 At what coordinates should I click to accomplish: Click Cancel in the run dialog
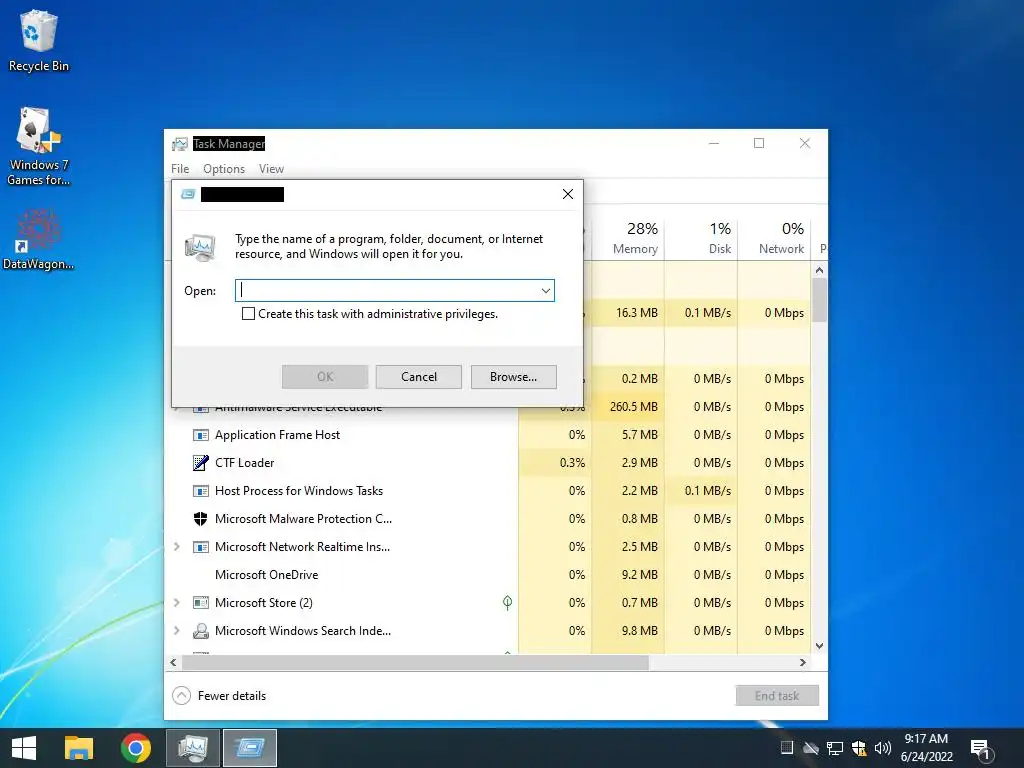point(419,377)
